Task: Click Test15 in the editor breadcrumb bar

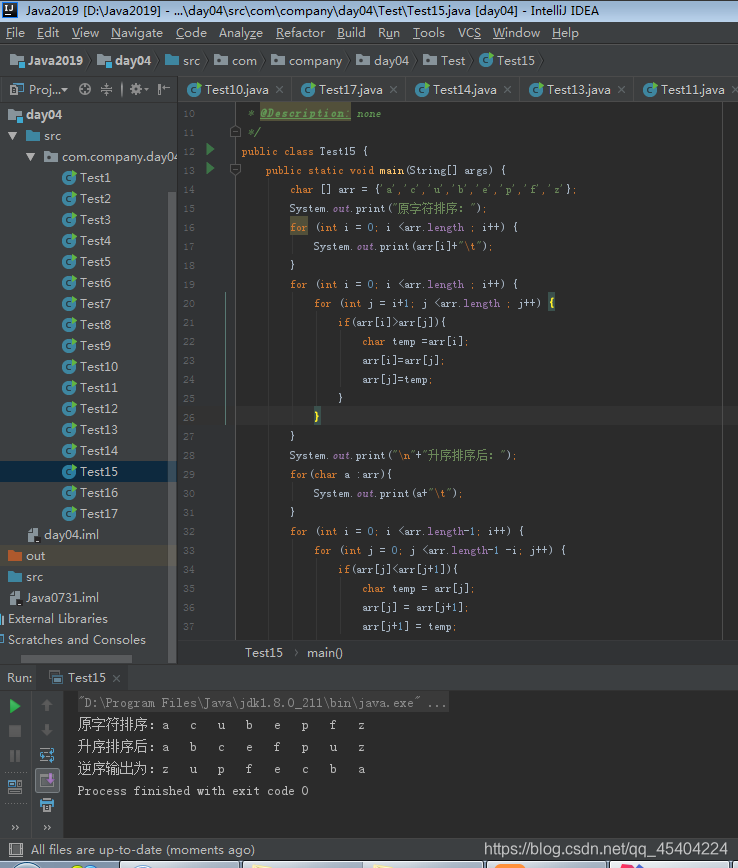Action: coord(264,653)
